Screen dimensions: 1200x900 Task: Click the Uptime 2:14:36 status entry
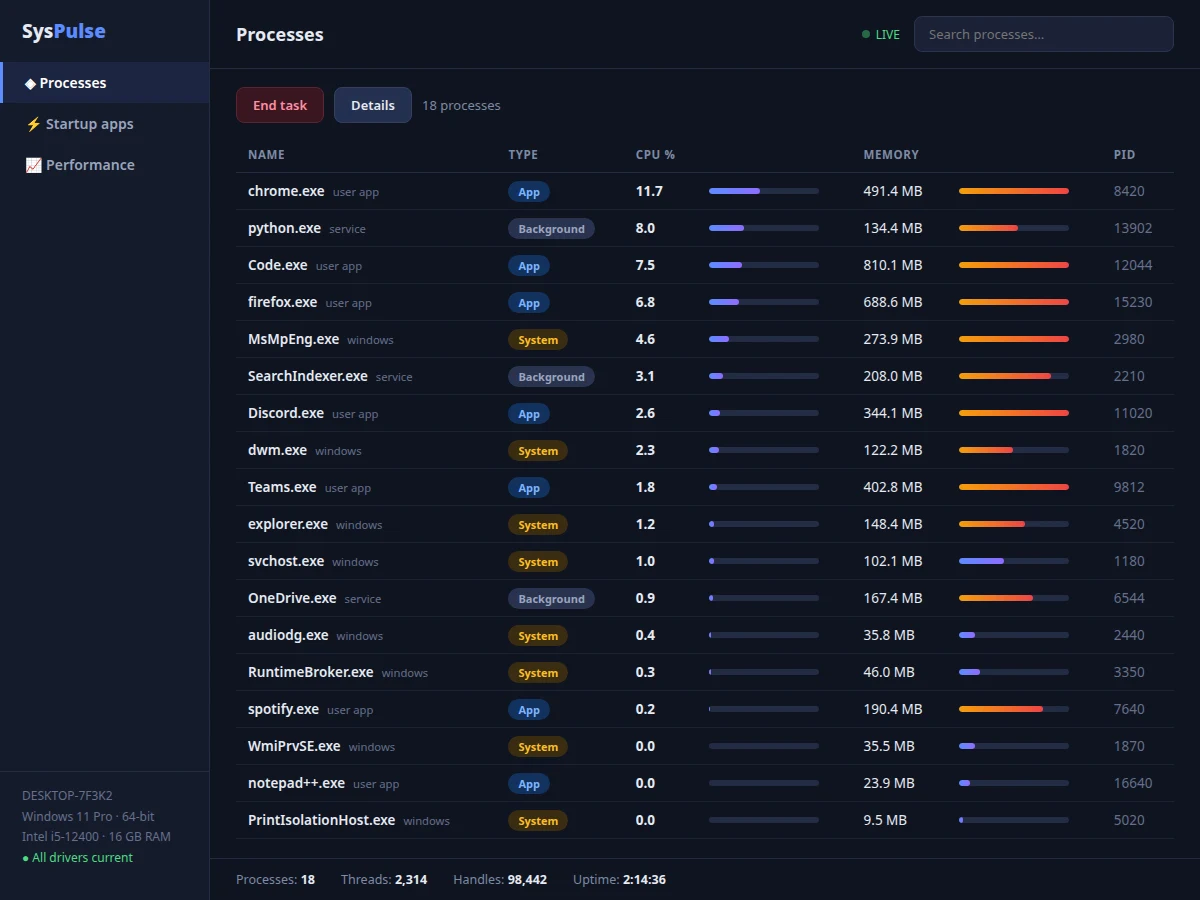pyautogui.click(x=619, y=880)
